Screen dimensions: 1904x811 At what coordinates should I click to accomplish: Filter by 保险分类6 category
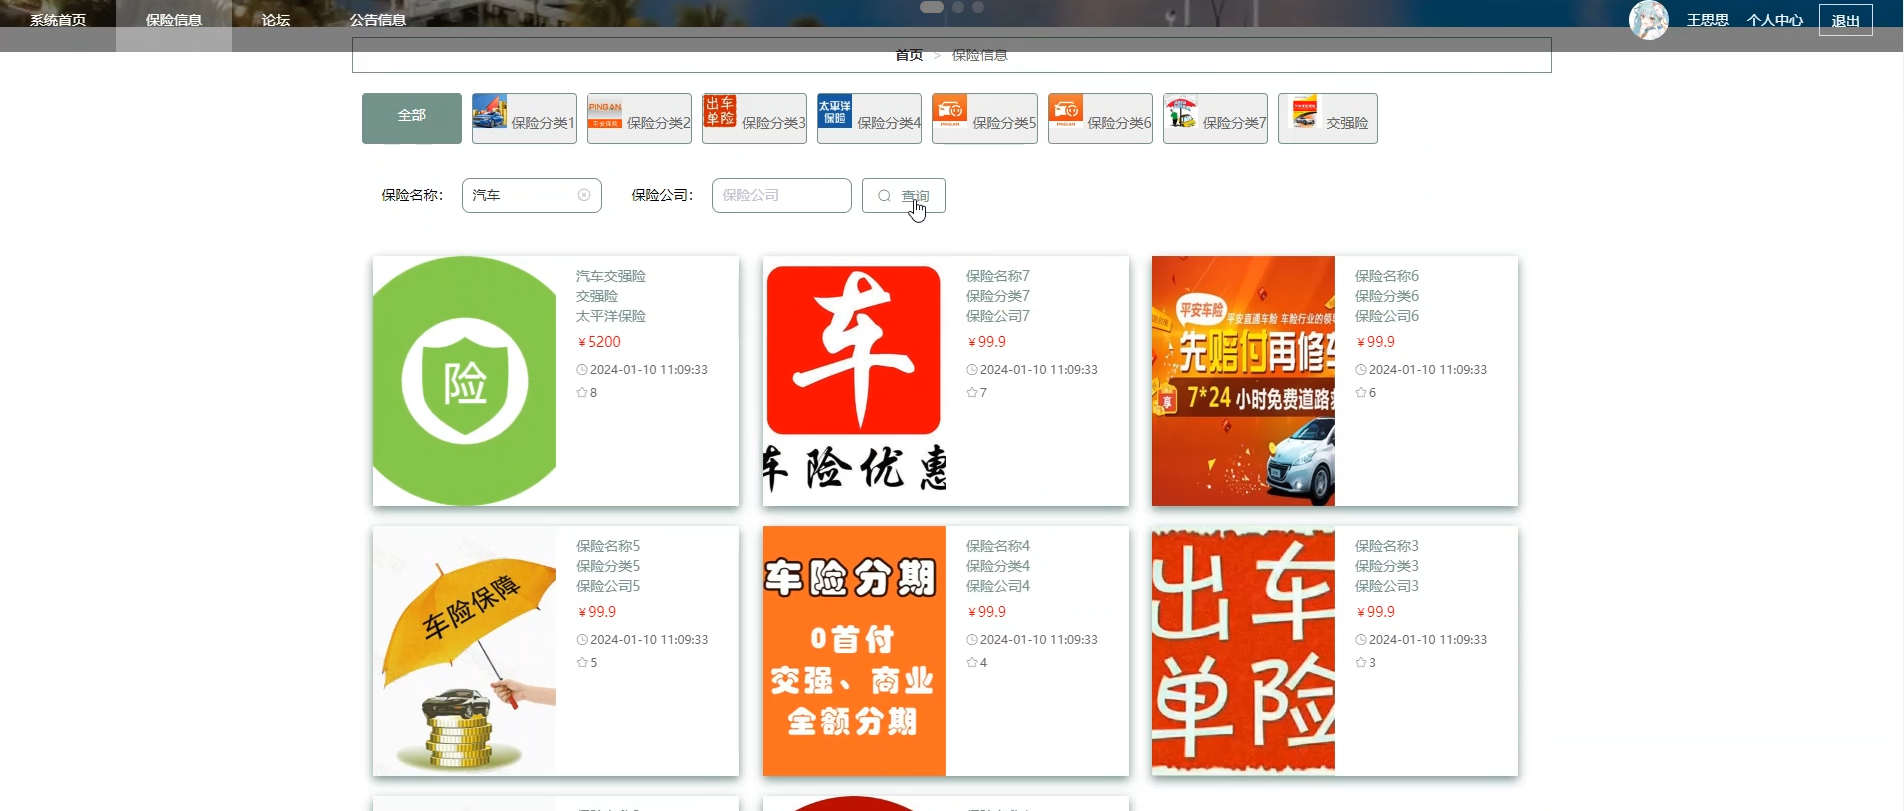[1100, 118]
